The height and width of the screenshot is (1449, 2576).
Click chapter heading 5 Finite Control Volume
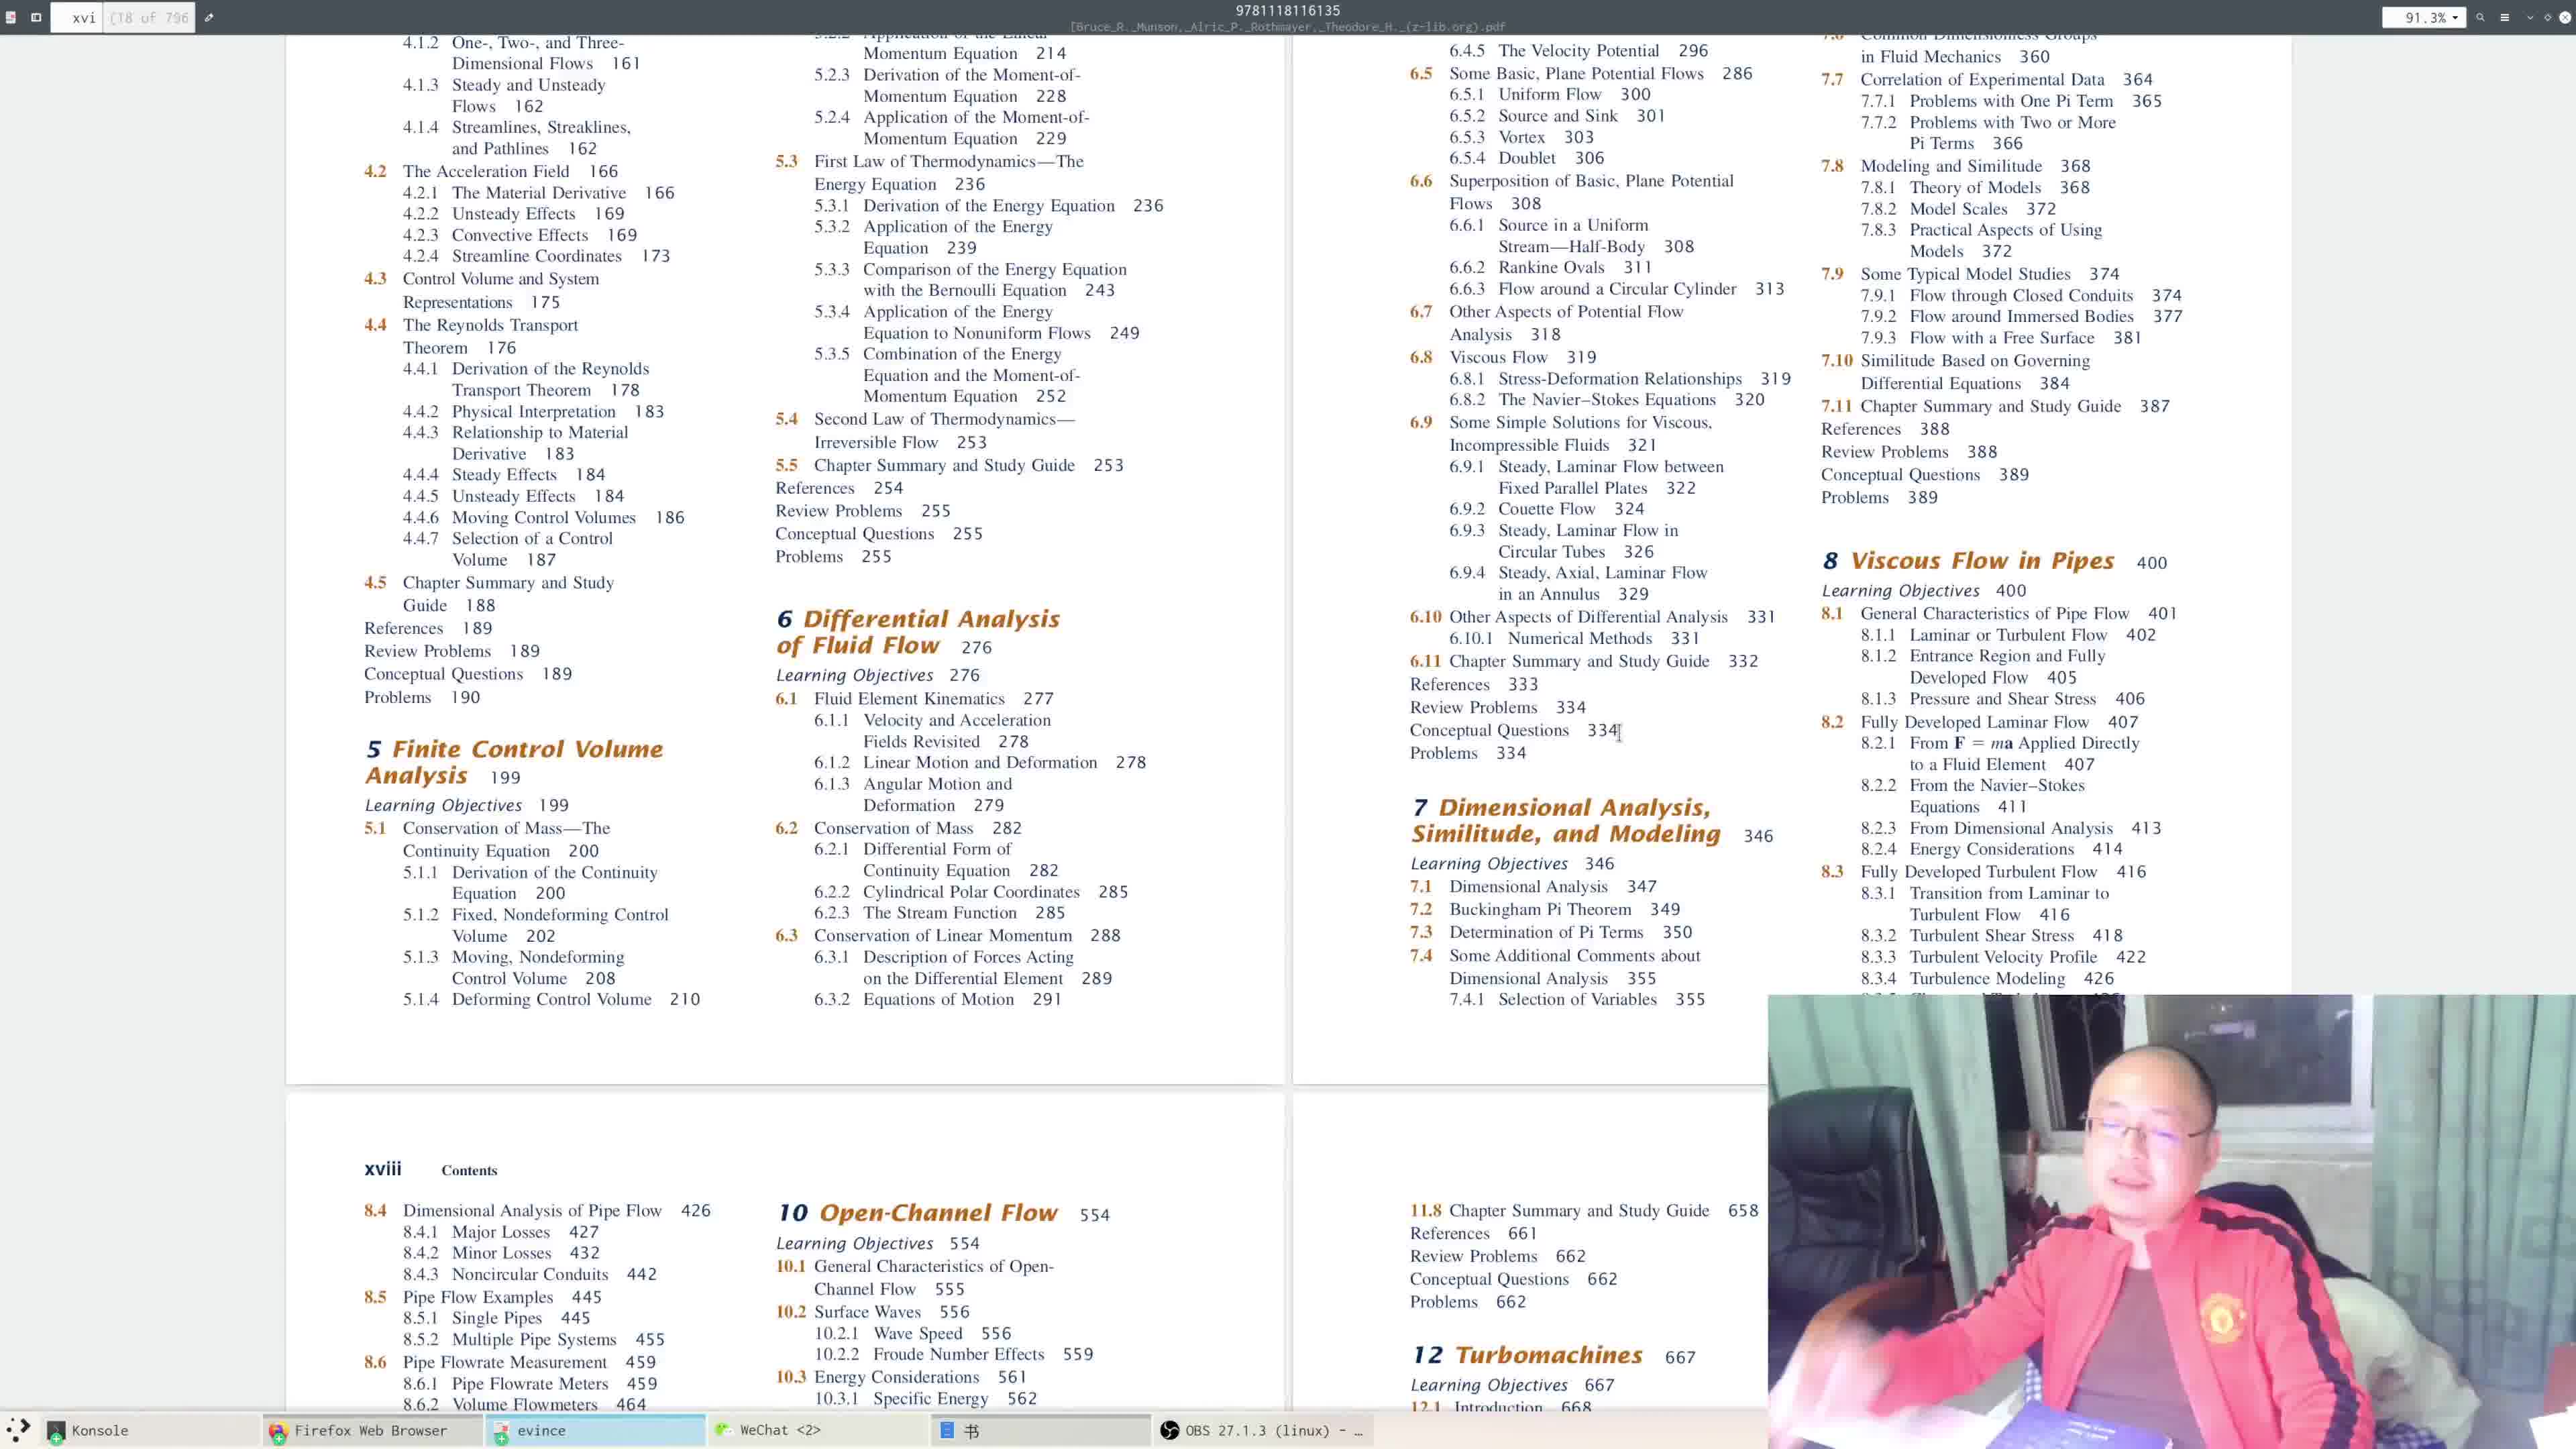click(514, 762)
